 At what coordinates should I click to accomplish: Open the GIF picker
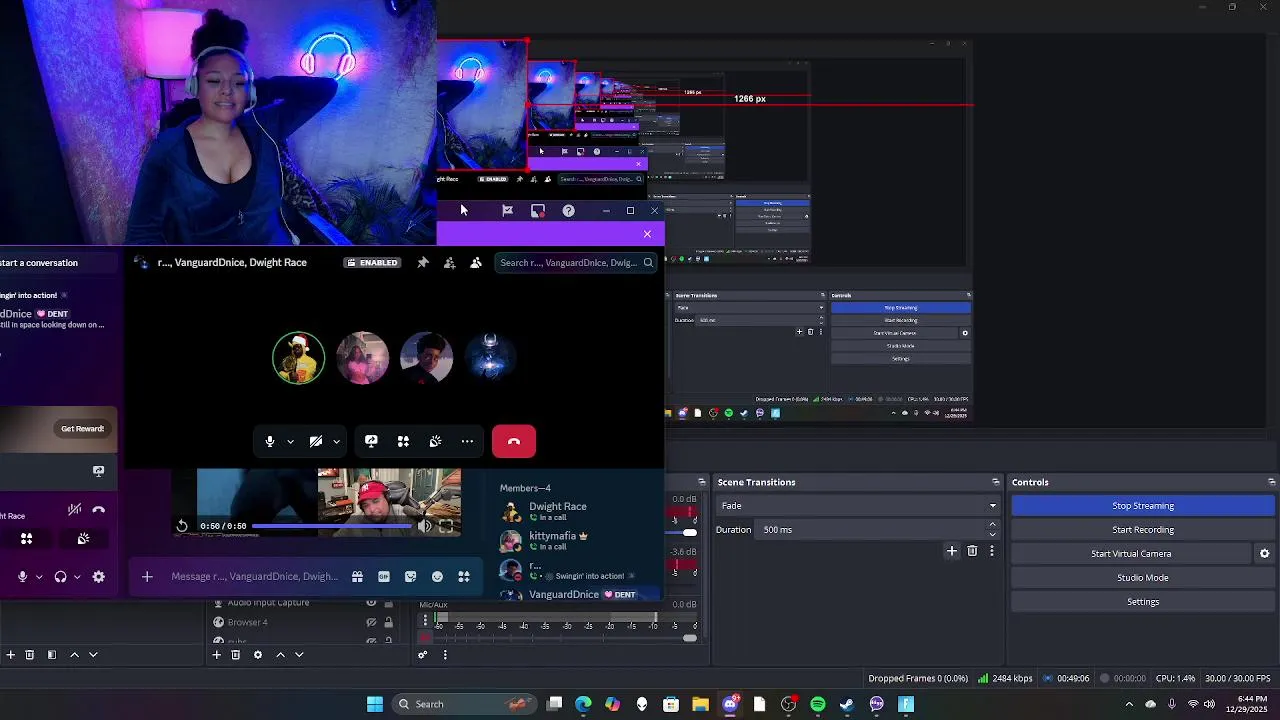[x=384, y=576]
